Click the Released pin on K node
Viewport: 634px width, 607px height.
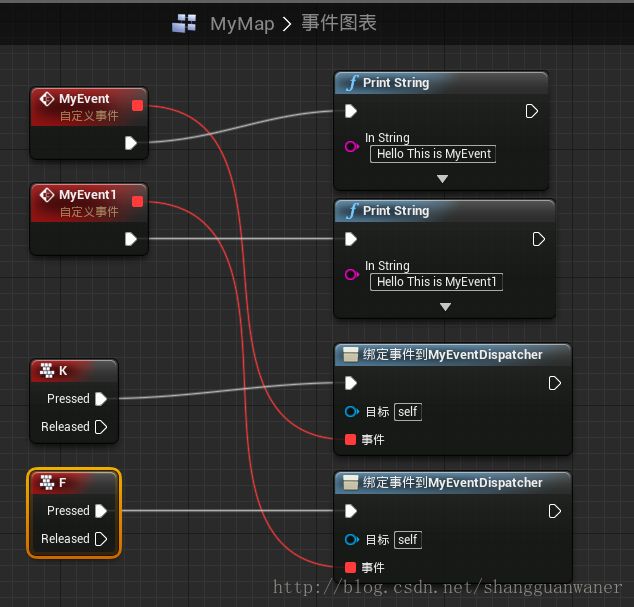click(101, 427)
